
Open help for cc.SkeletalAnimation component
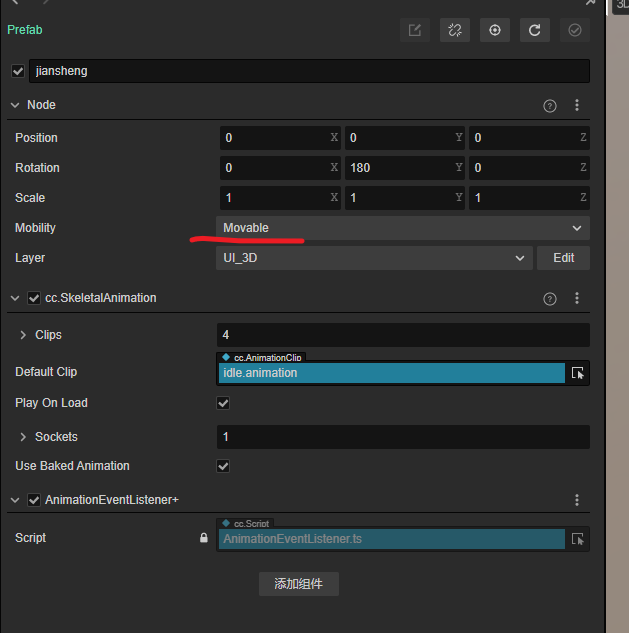point(550,299)
